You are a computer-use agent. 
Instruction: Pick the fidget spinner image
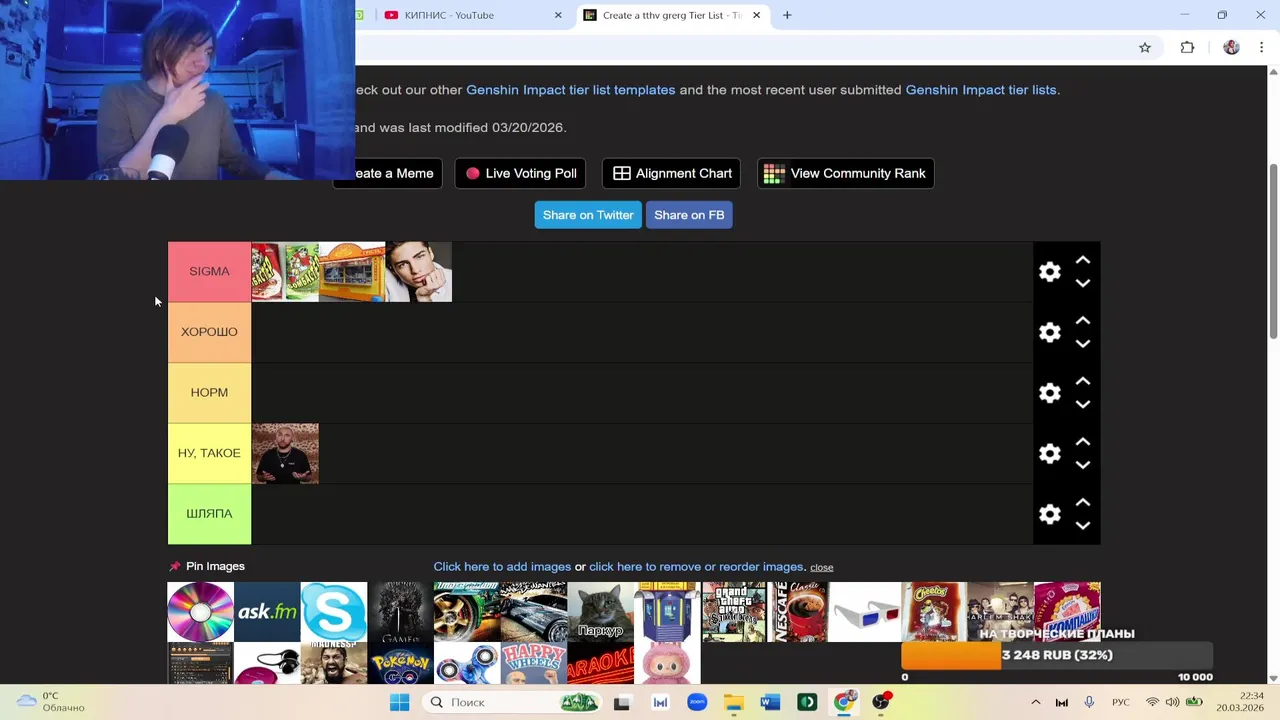click(467, 664)
